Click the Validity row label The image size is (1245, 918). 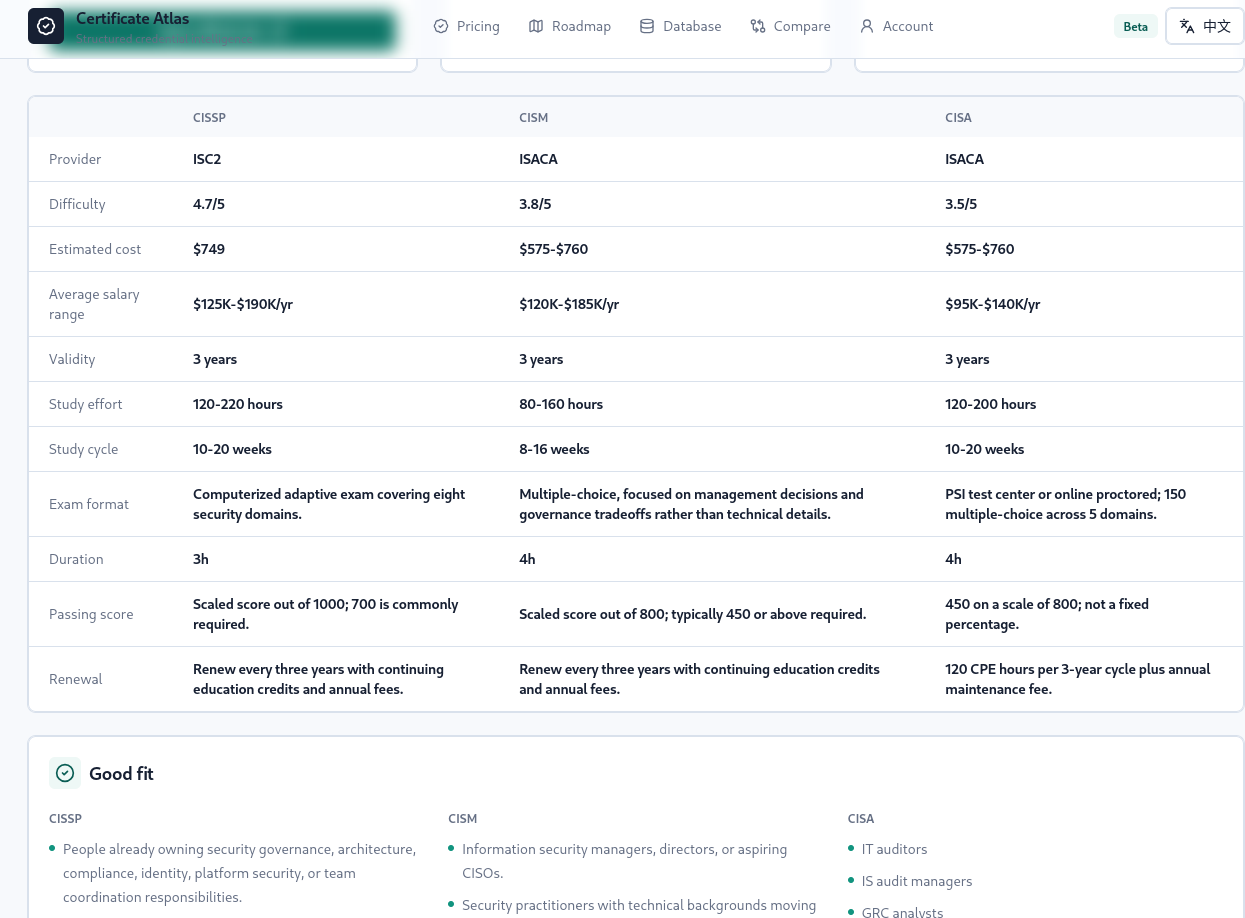tap(72, 359)
